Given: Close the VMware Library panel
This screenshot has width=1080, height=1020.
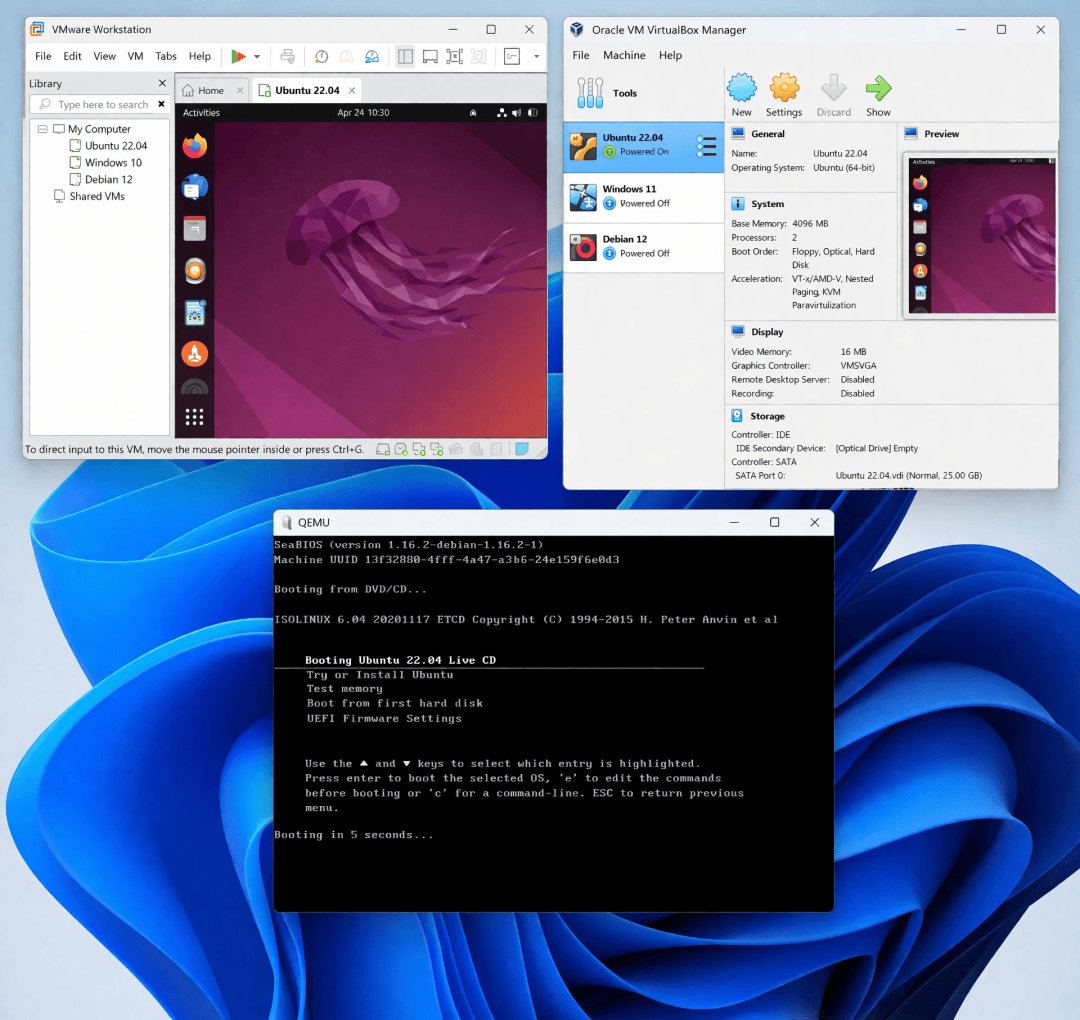Looking at the screenshot, I should point(163,83).
